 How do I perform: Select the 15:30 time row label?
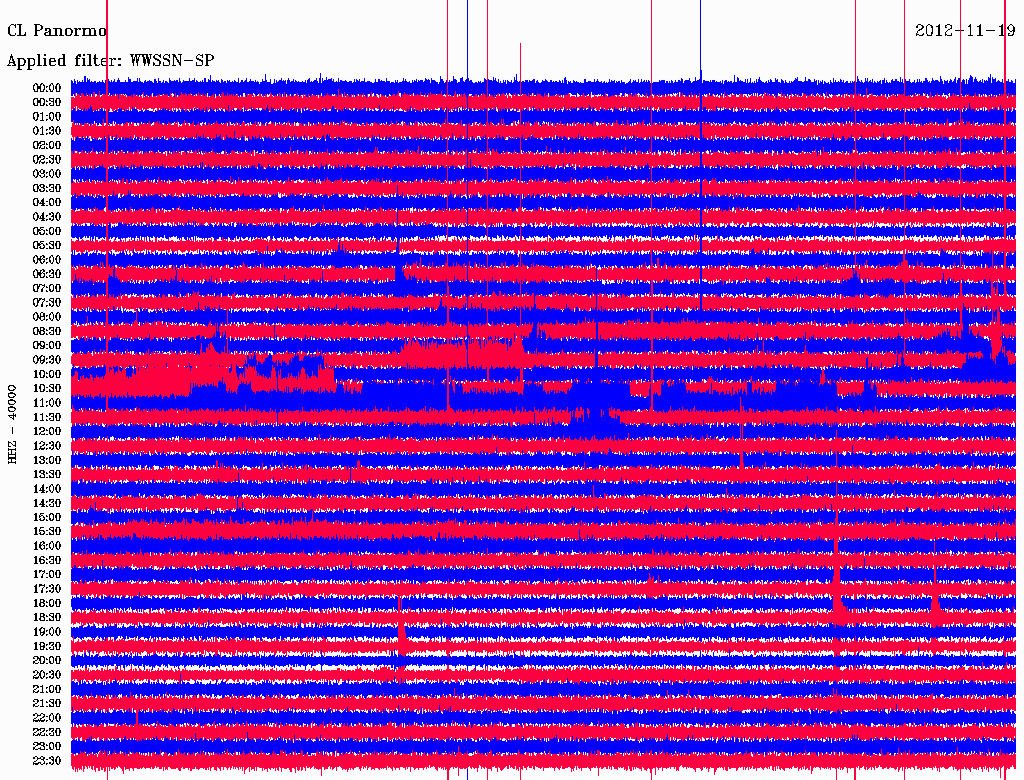[47, 531]
